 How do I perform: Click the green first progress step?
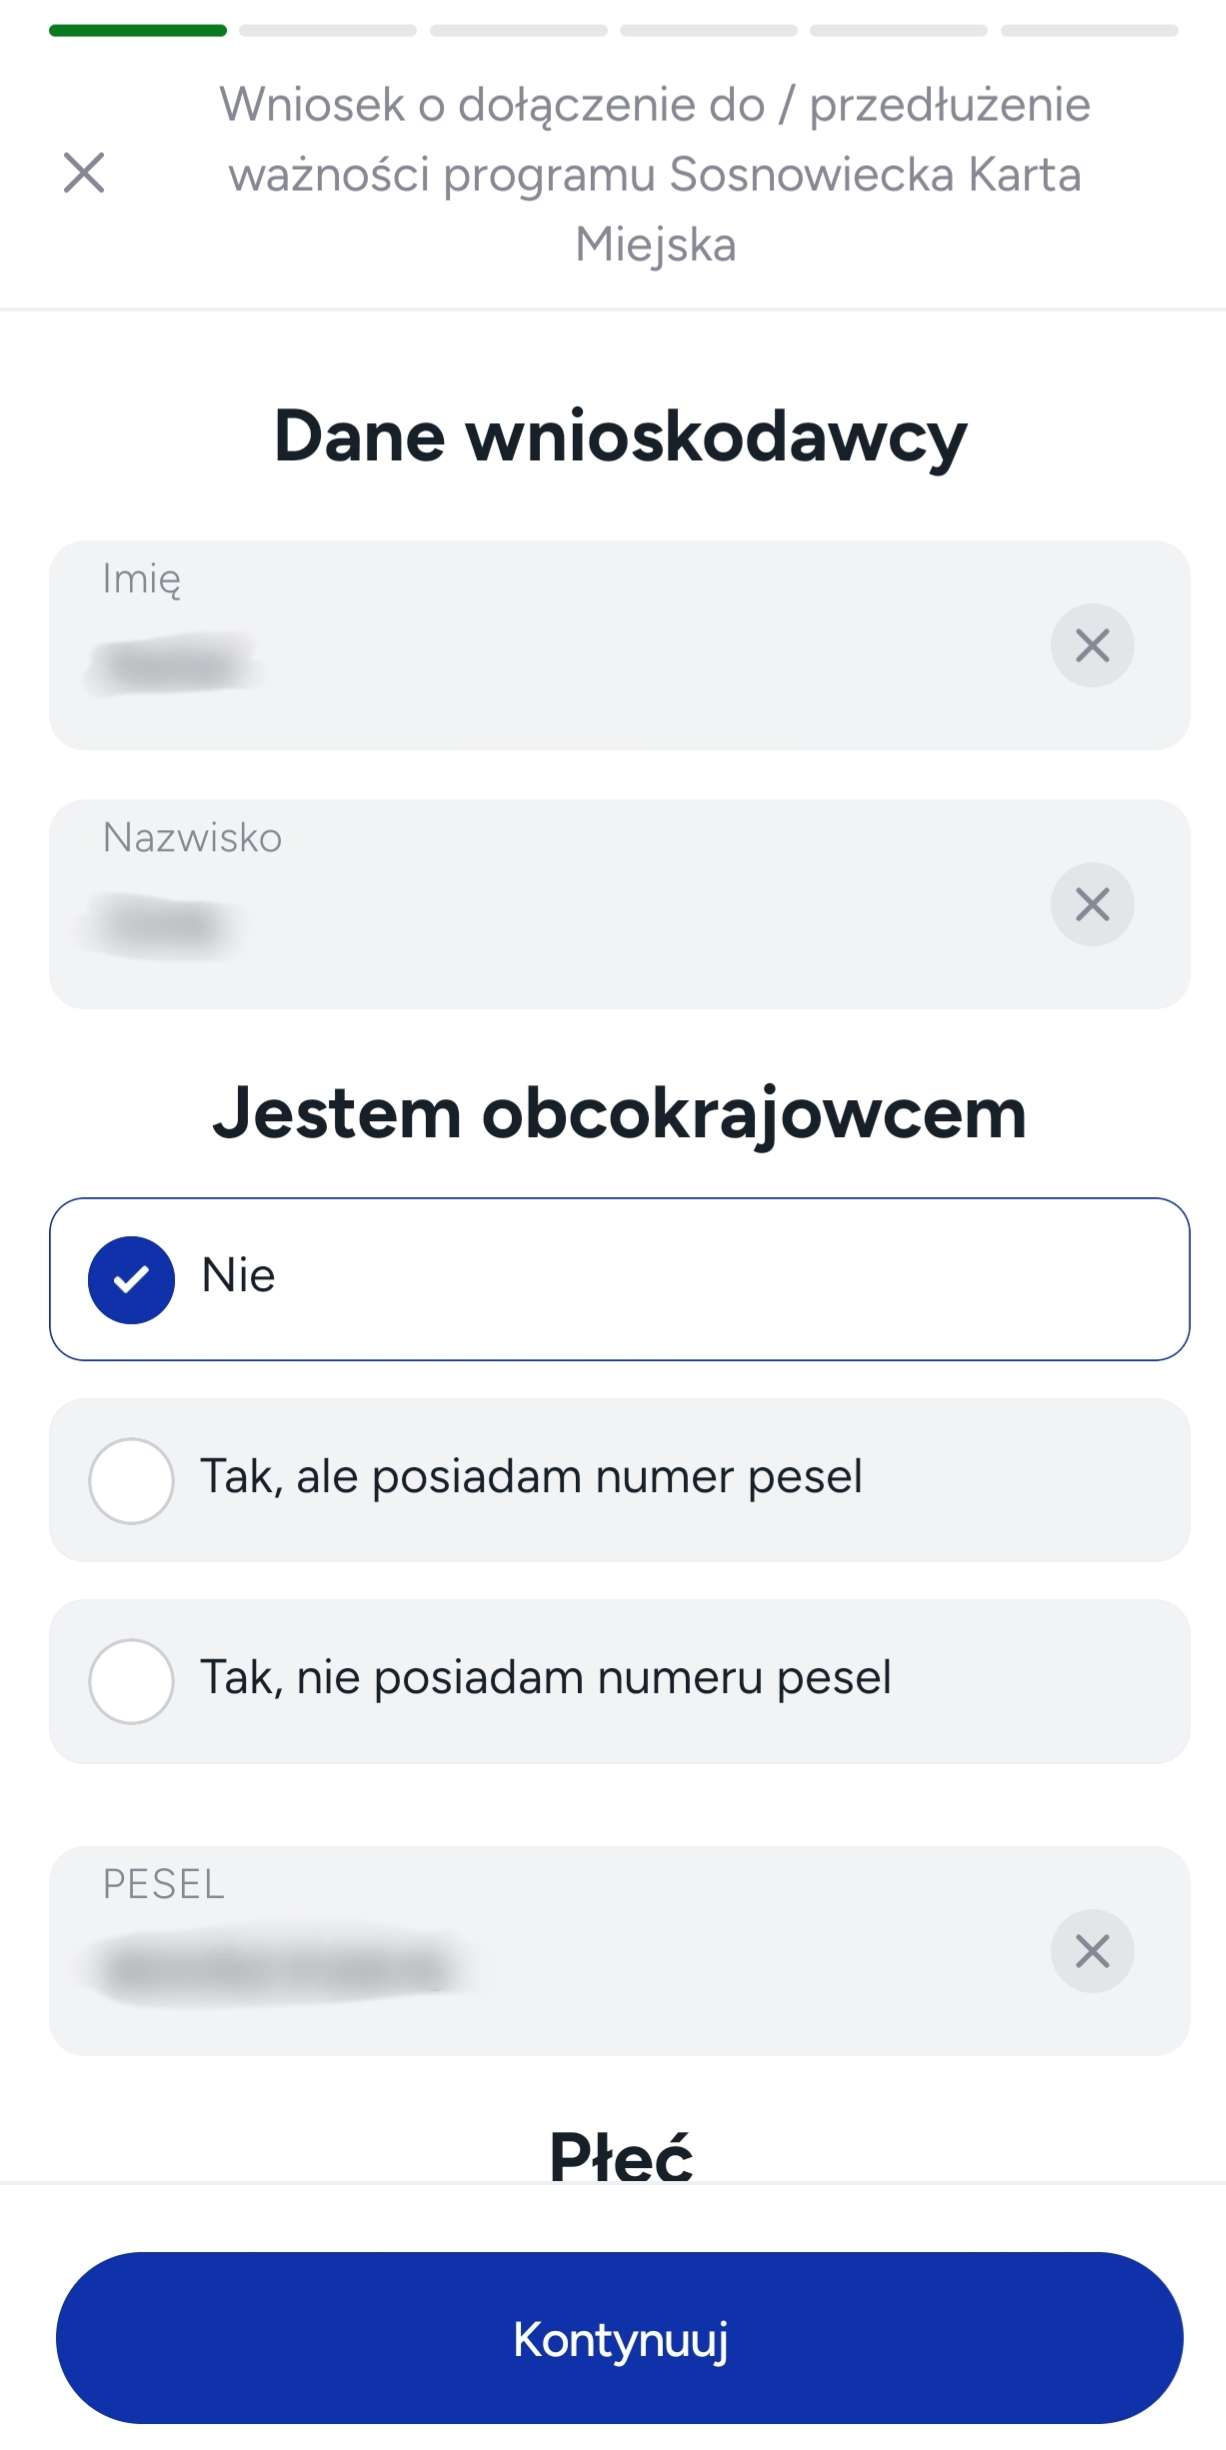click(138, 31)
